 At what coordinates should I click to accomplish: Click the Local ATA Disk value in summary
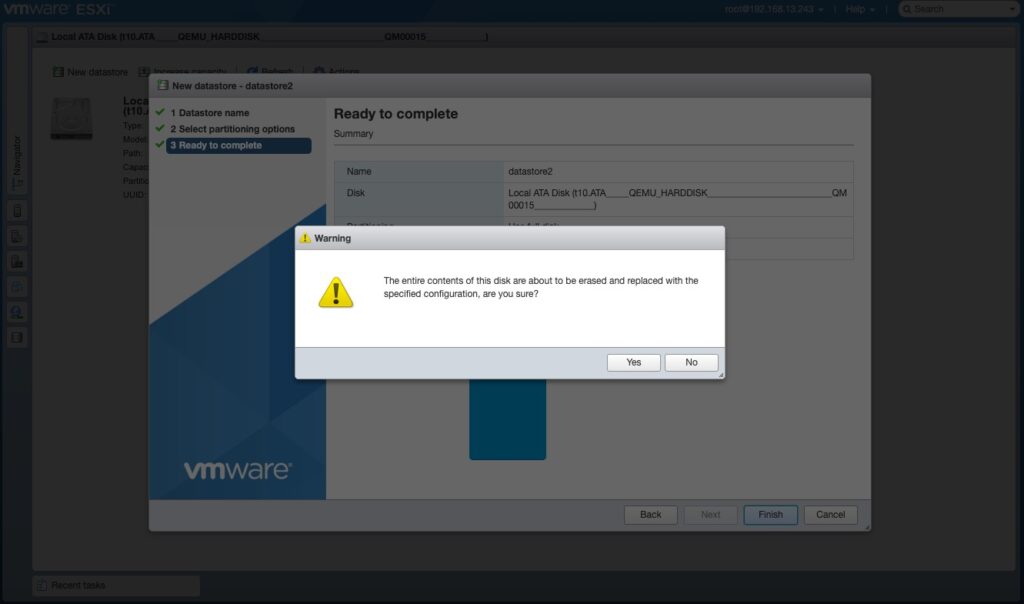[x=677, y=199]
